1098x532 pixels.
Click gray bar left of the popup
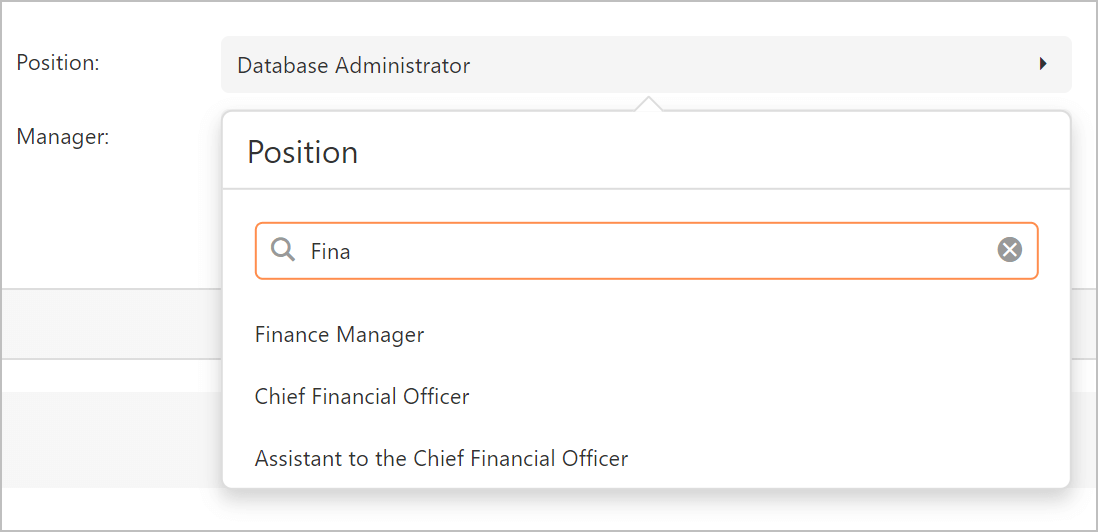(110, 323)
